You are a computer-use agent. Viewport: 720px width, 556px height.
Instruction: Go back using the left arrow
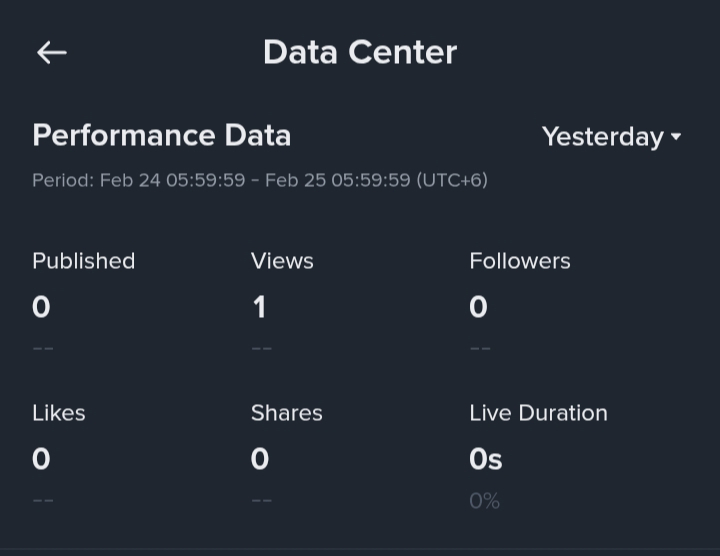pos(52,53)
